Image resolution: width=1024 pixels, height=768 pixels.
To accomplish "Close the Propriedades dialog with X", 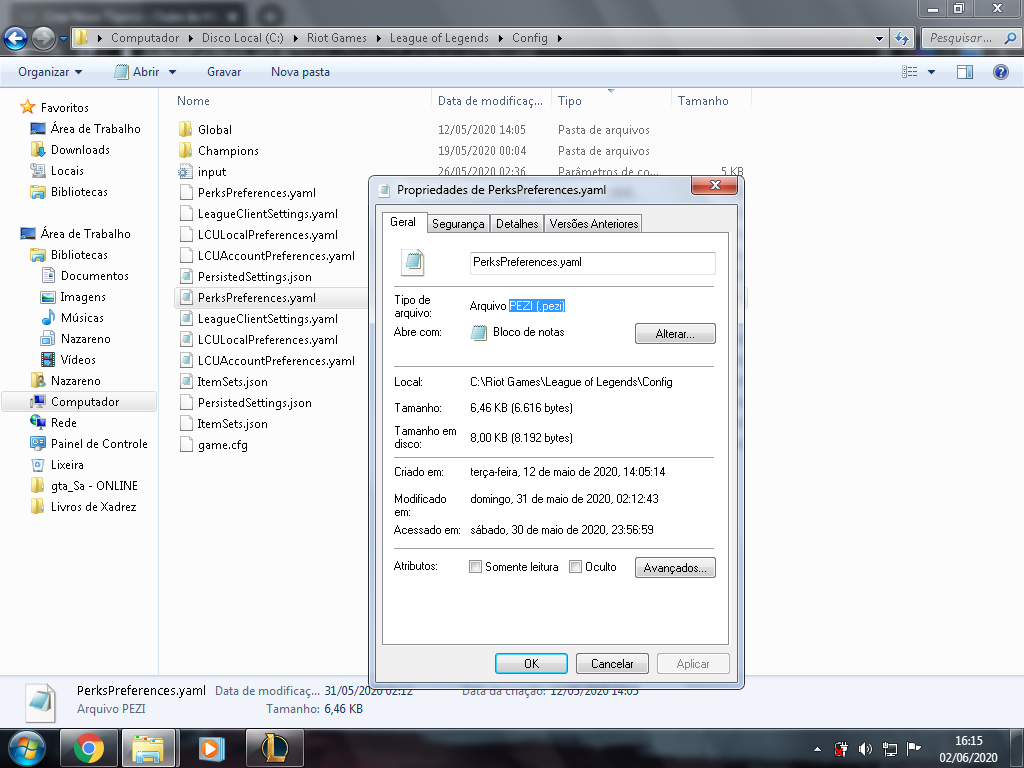I will tap(714, 185).
